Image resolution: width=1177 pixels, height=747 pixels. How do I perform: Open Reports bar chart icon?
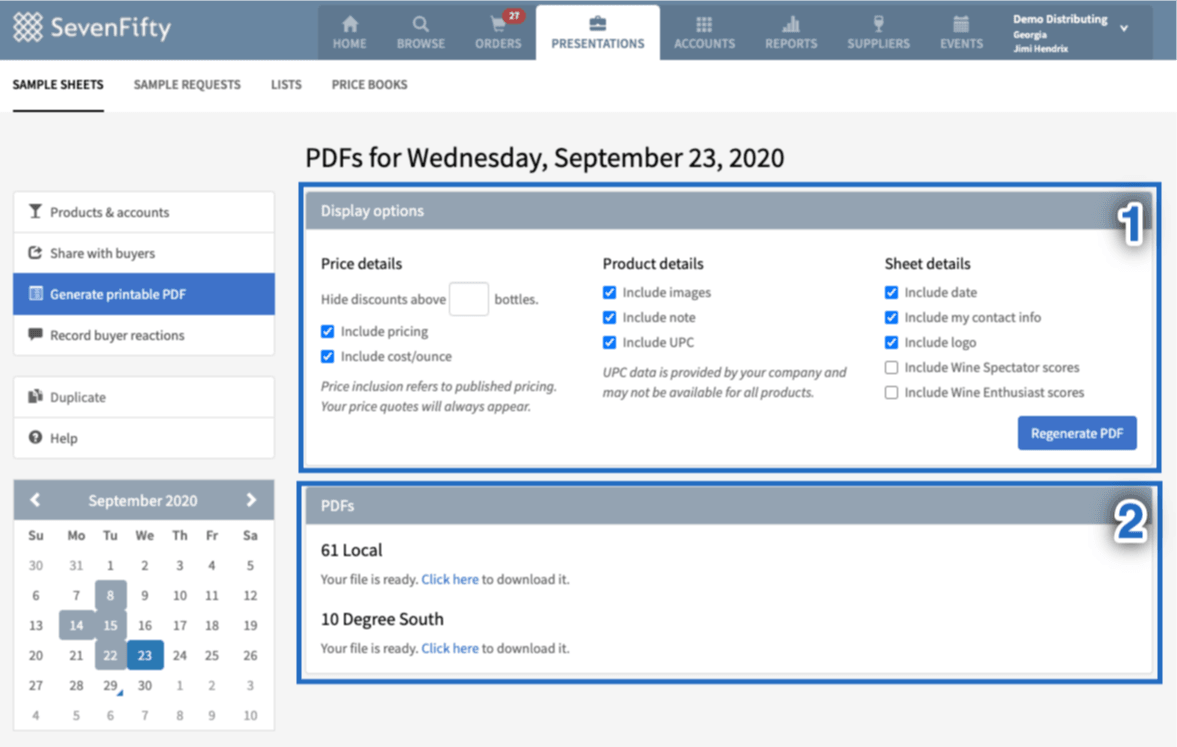click(x=790, y=24)
